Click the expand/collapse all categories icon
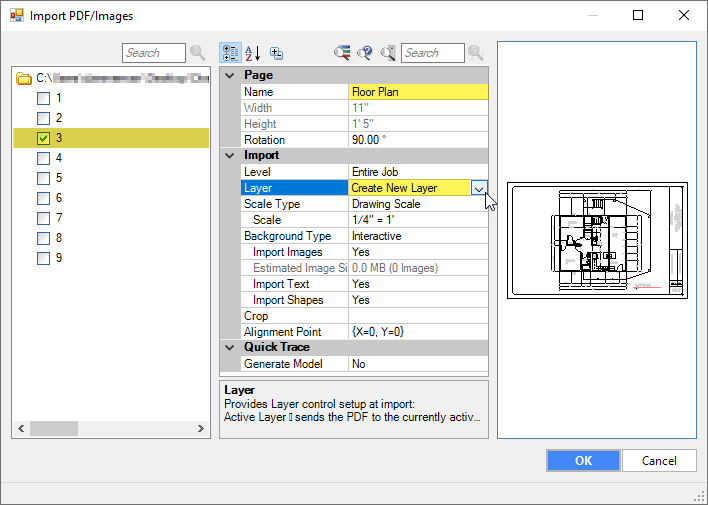This screenshot has width=708, height=505. coord(276,53)
